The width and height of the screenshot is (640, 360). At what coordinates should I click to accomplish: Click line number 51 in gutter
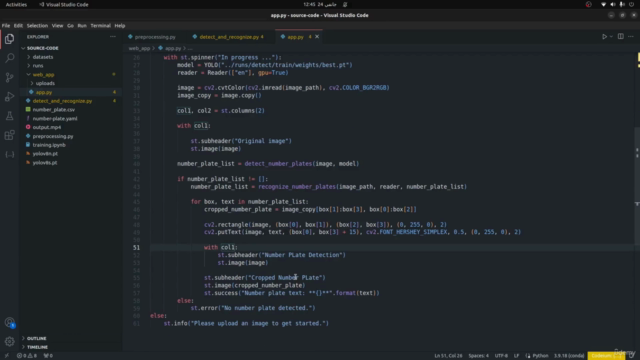[136, 247]
